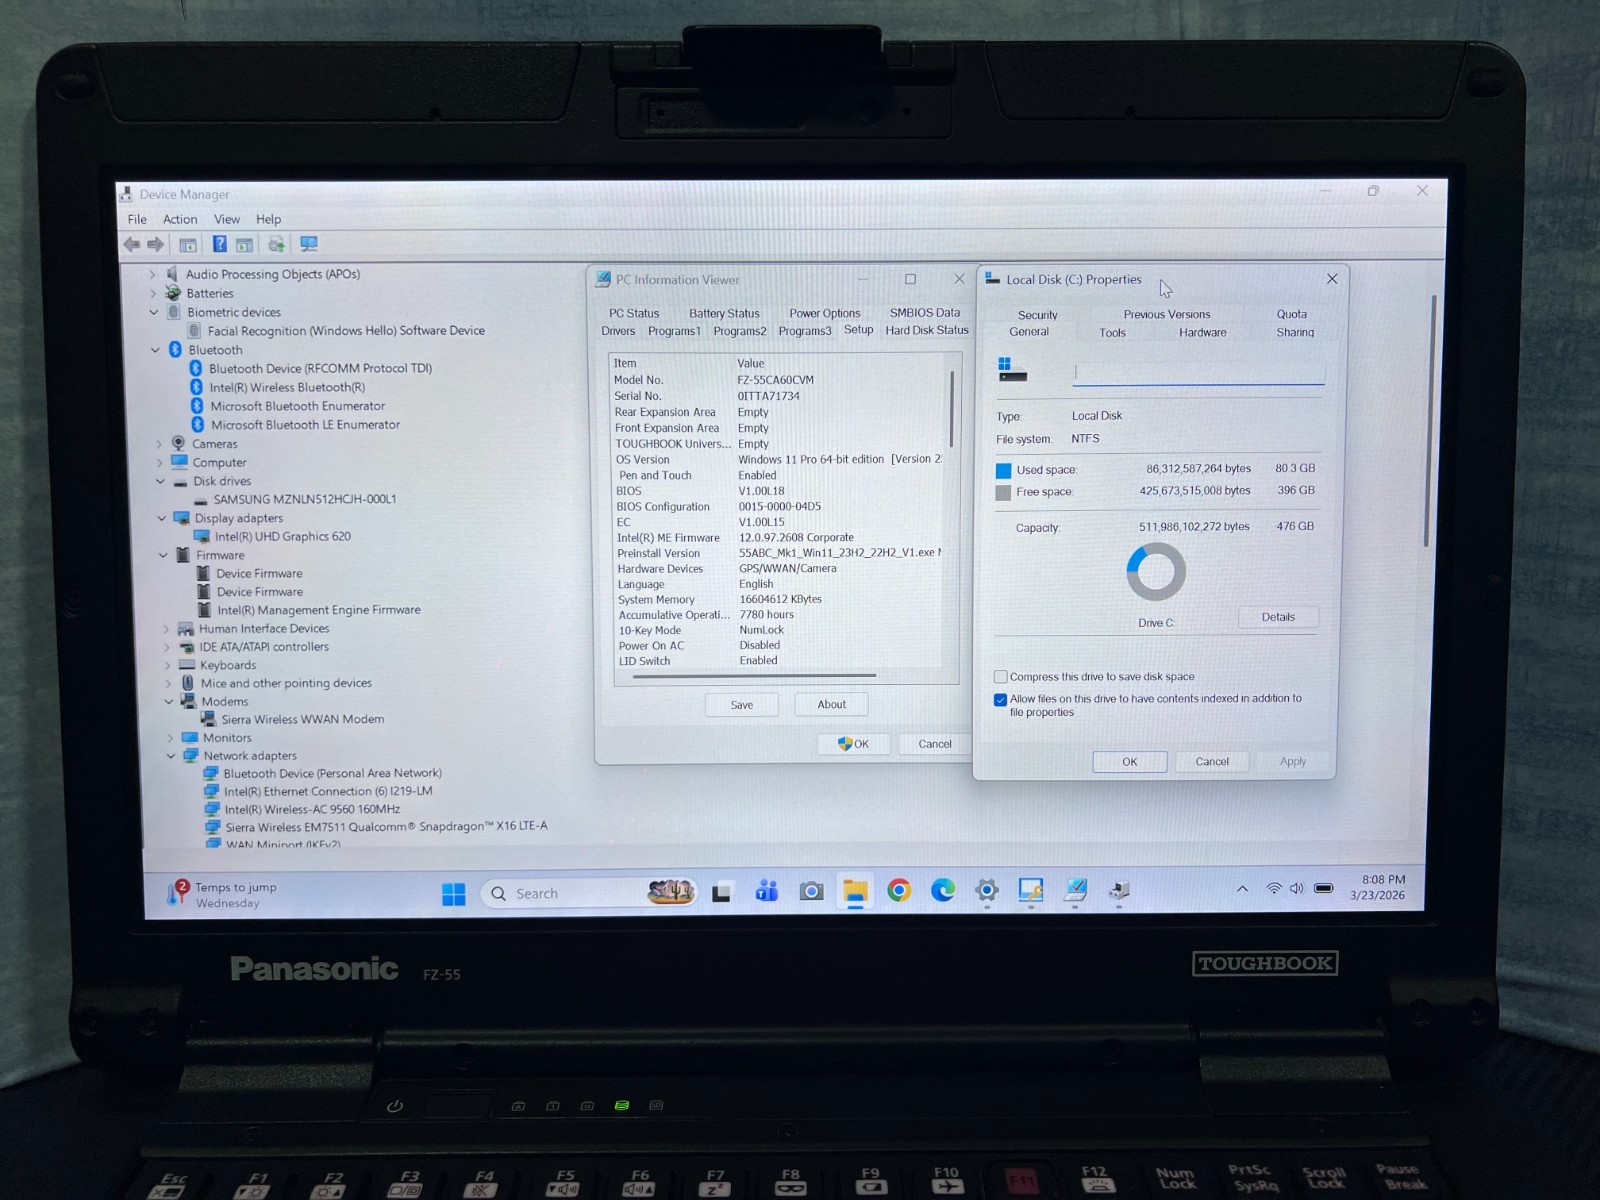This screenshot has width=1600, height=1200.
Task: Launch Microsoft Edge from the taskbar
Action: [943, 890]
